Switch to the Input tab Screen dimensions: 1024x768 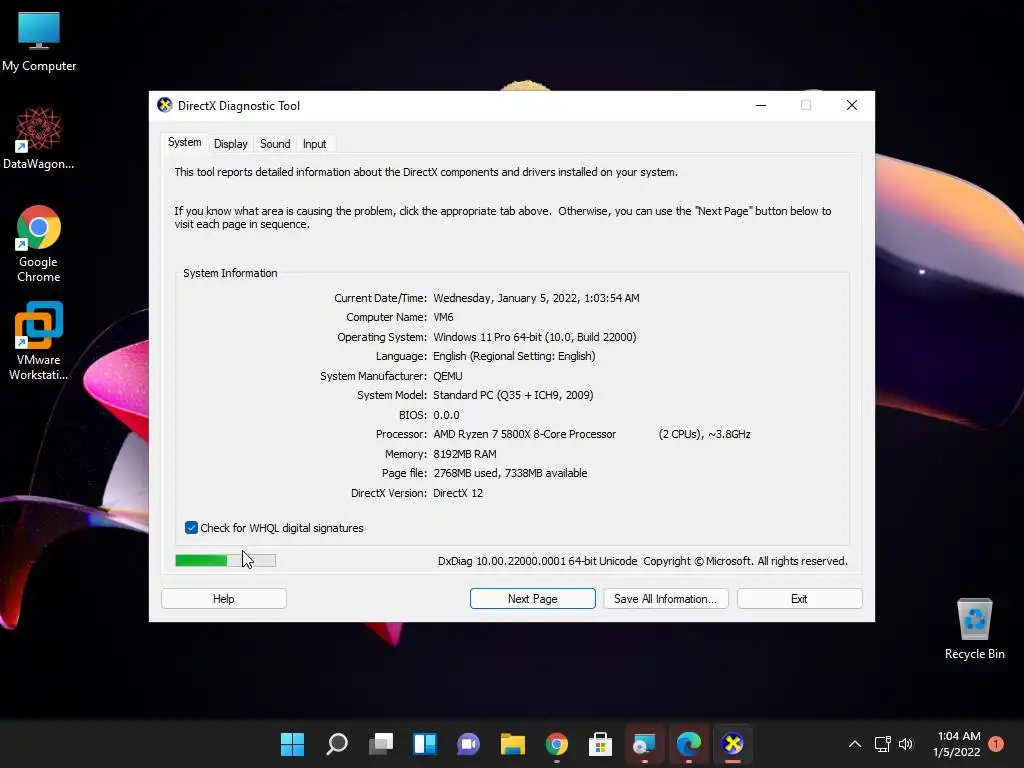click(314, 144)
